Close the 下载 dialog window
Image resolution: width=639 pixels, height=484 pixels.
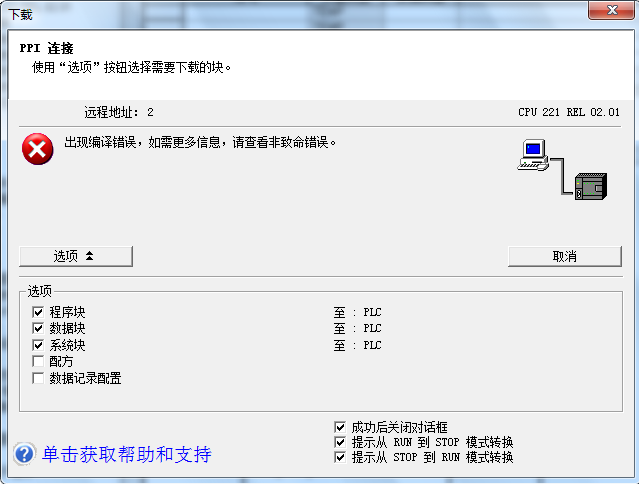tap(610, 10)
